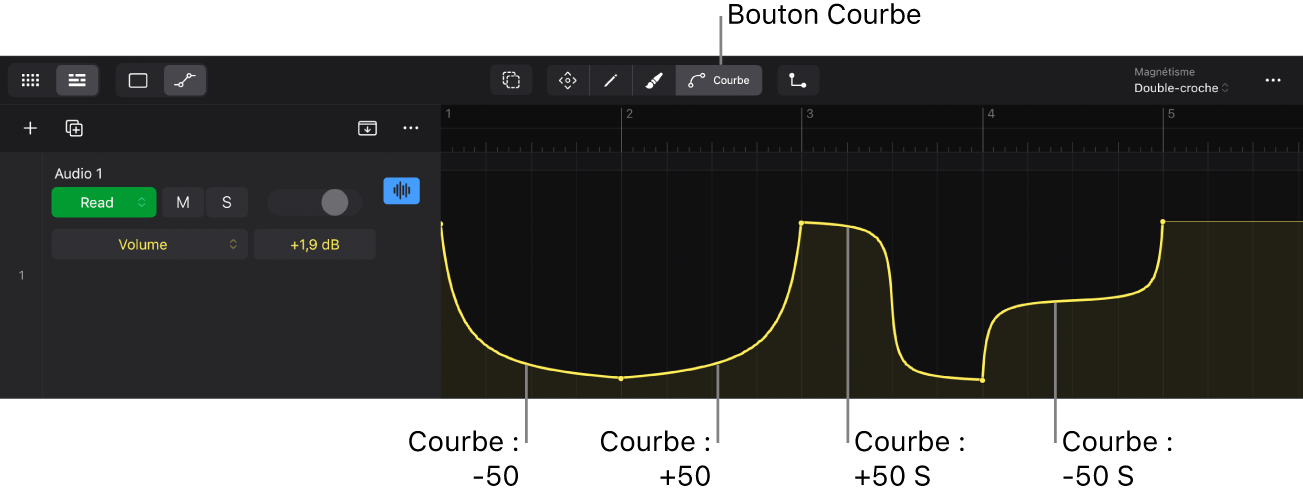Click the Audio 1 volume slider knob

click(335, 202)
